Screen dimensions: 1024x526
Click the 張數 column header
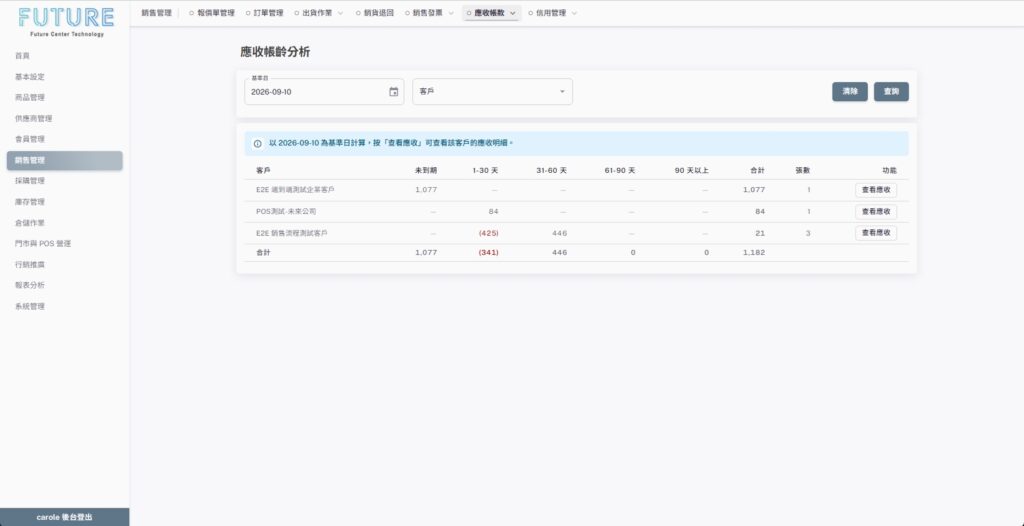pyautogui.click(x=803, y=171)
